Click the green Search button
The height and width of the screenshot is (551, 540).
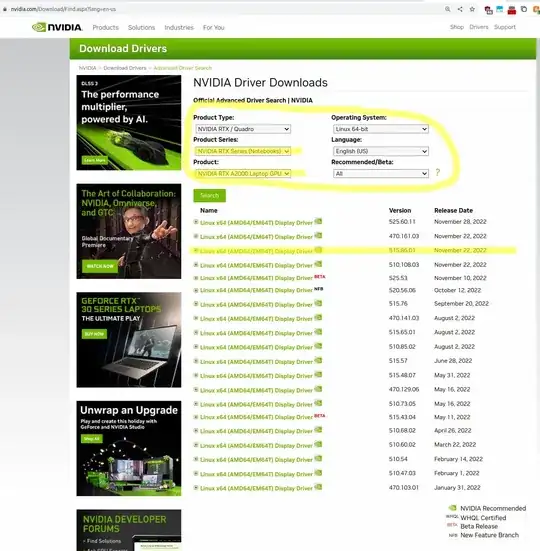point(209,195)
